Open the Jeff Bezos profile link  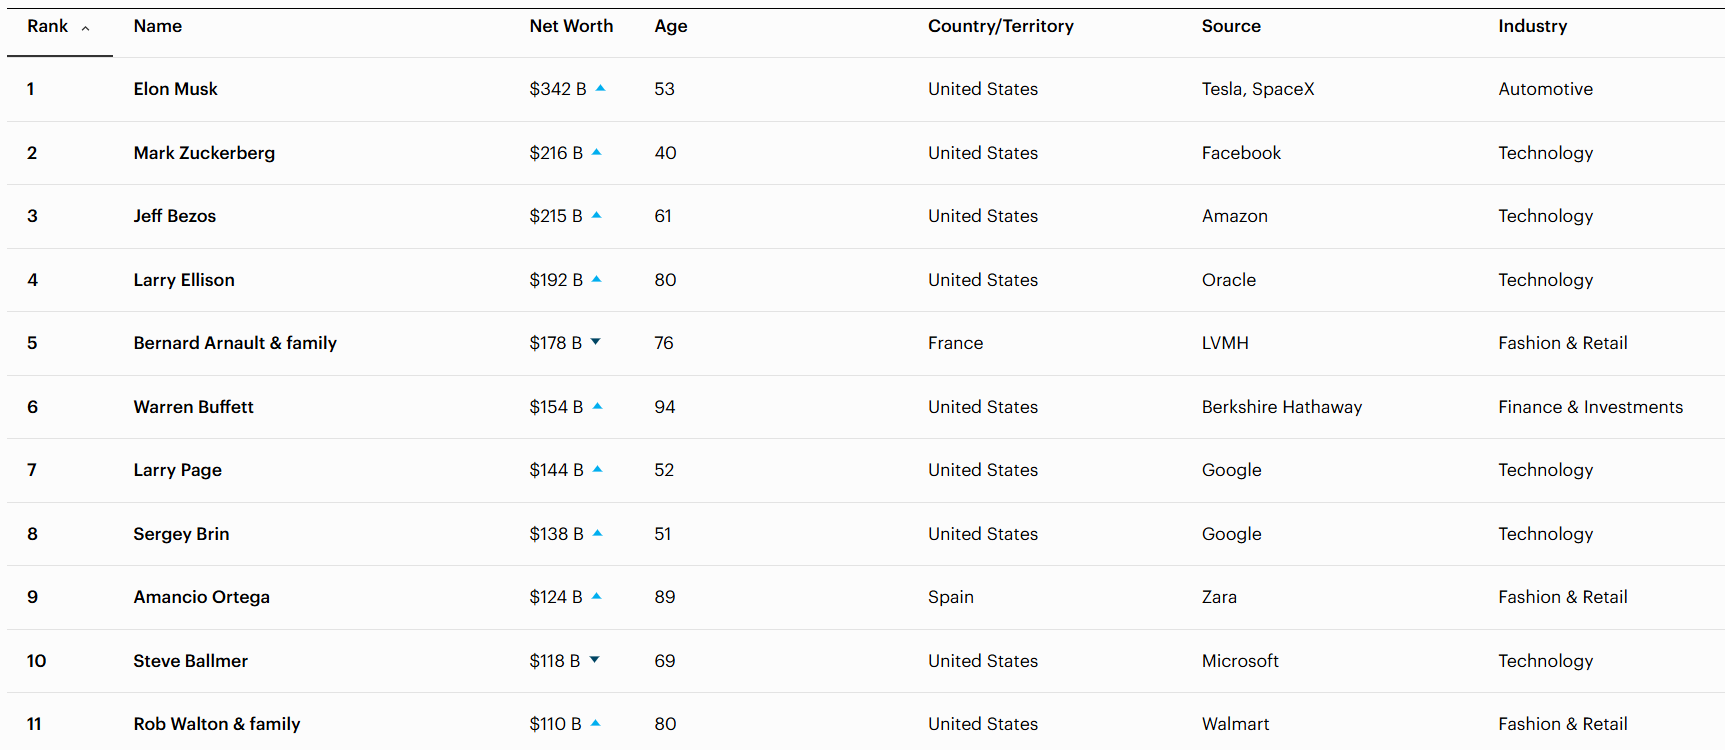(175, 216)
